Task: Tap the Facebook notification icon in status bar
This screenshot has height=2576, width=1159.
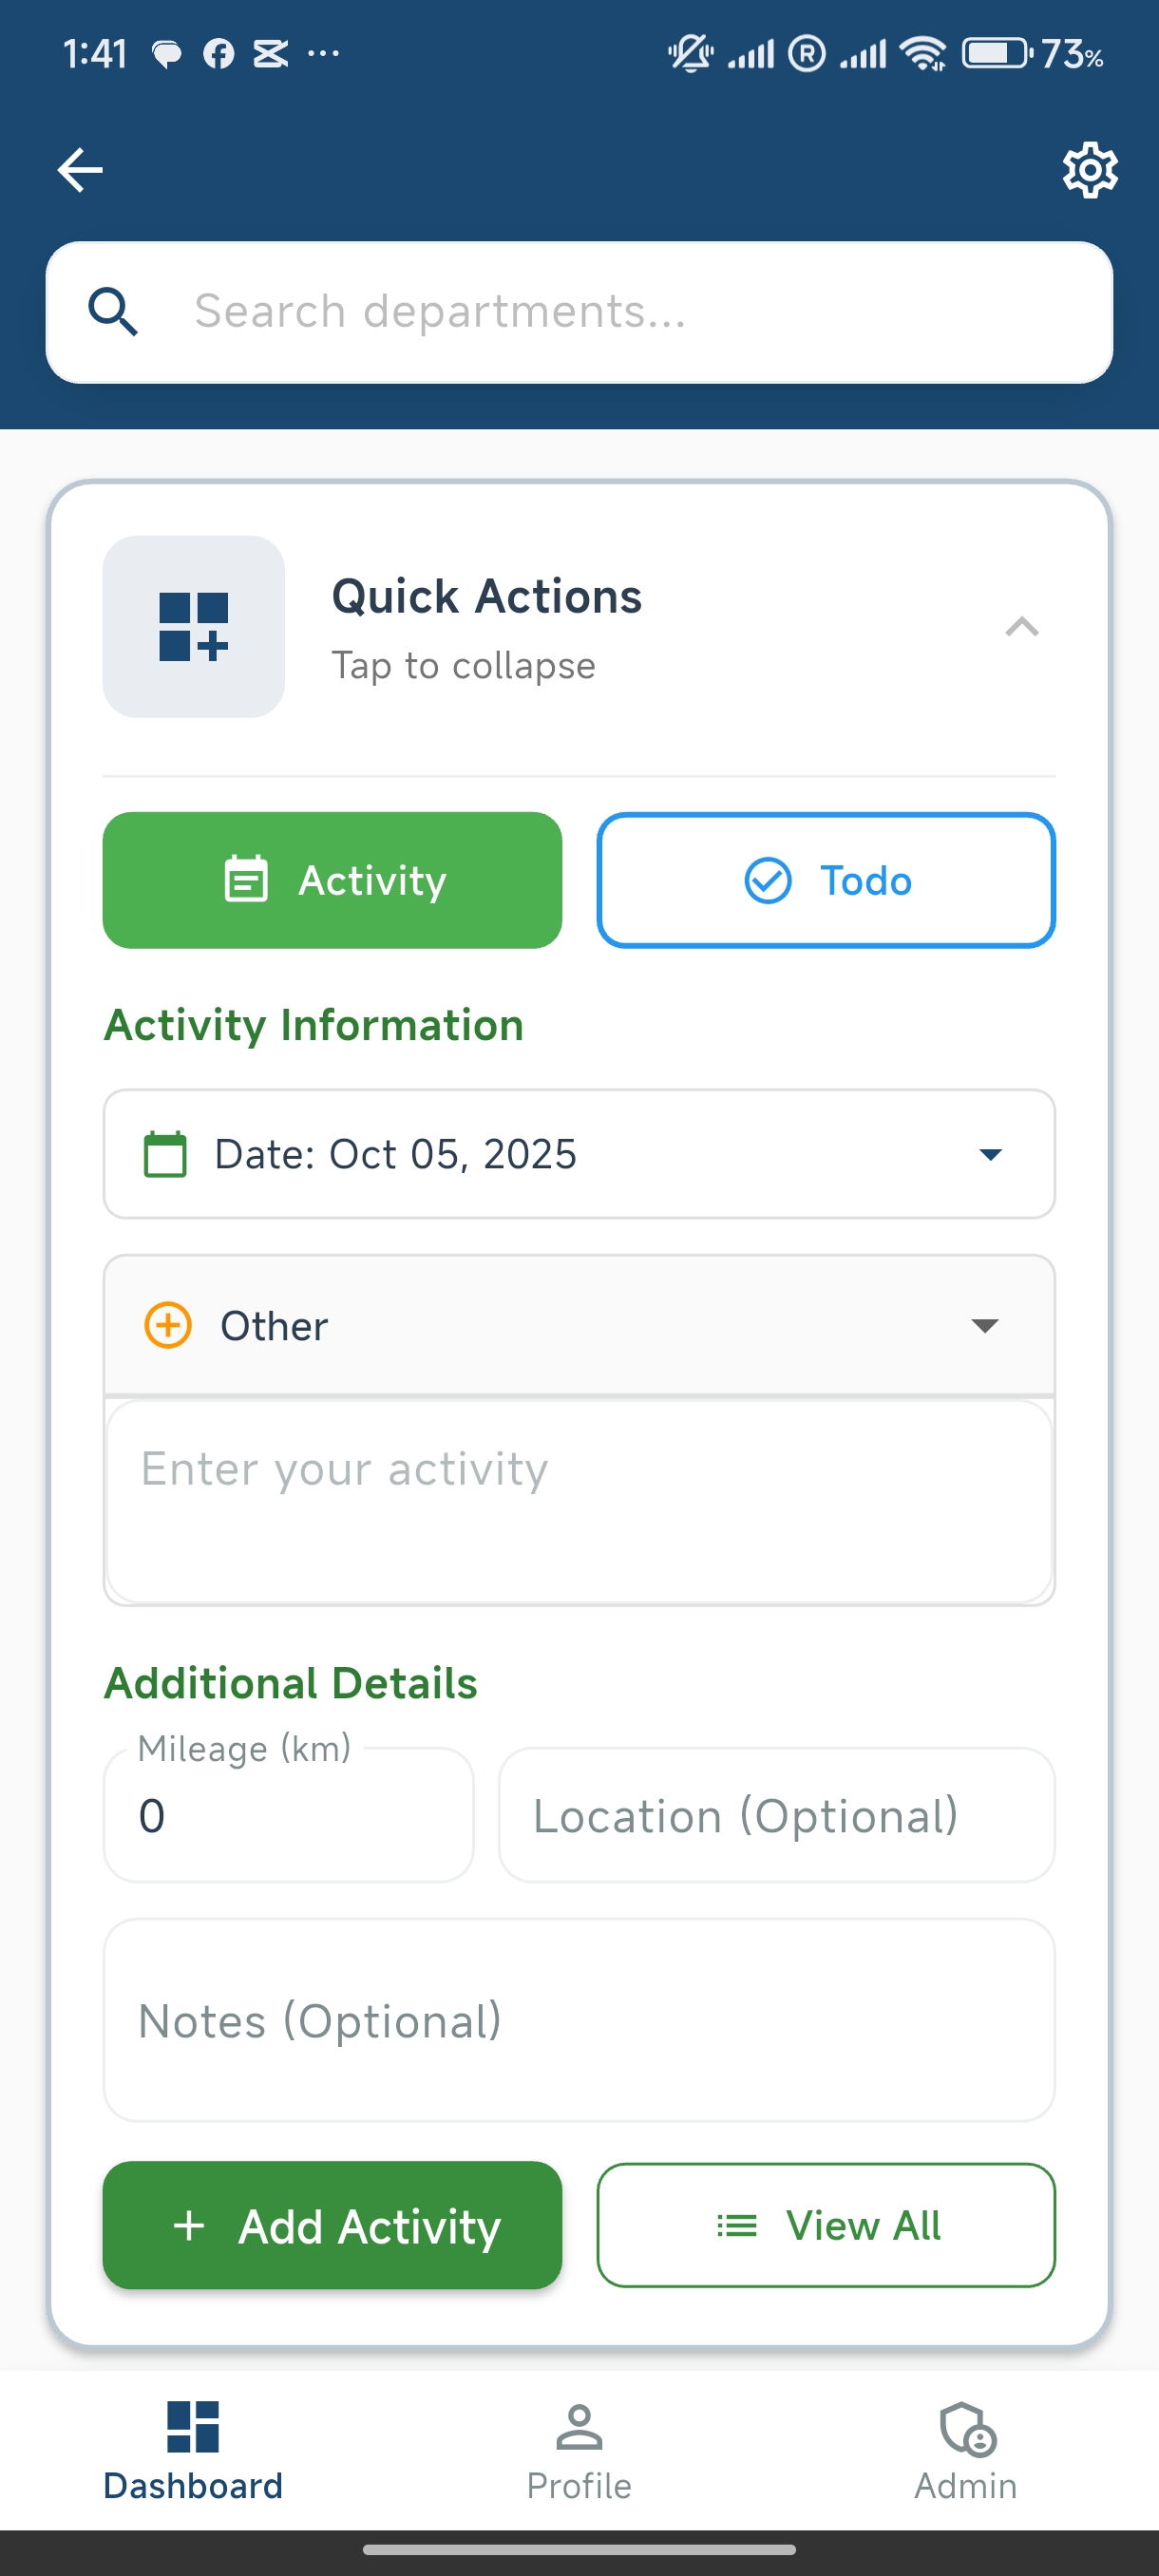Action: 218,54
